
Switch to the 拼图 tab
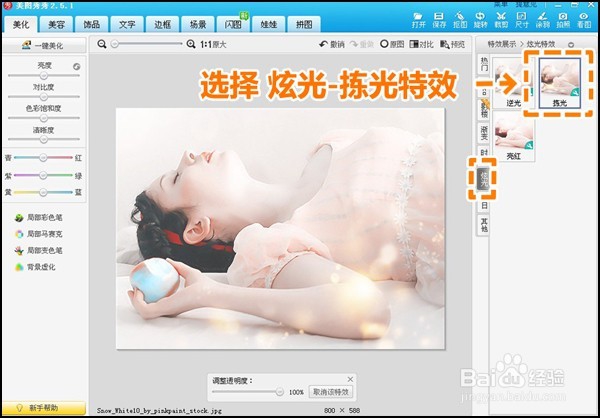[304, 24]
